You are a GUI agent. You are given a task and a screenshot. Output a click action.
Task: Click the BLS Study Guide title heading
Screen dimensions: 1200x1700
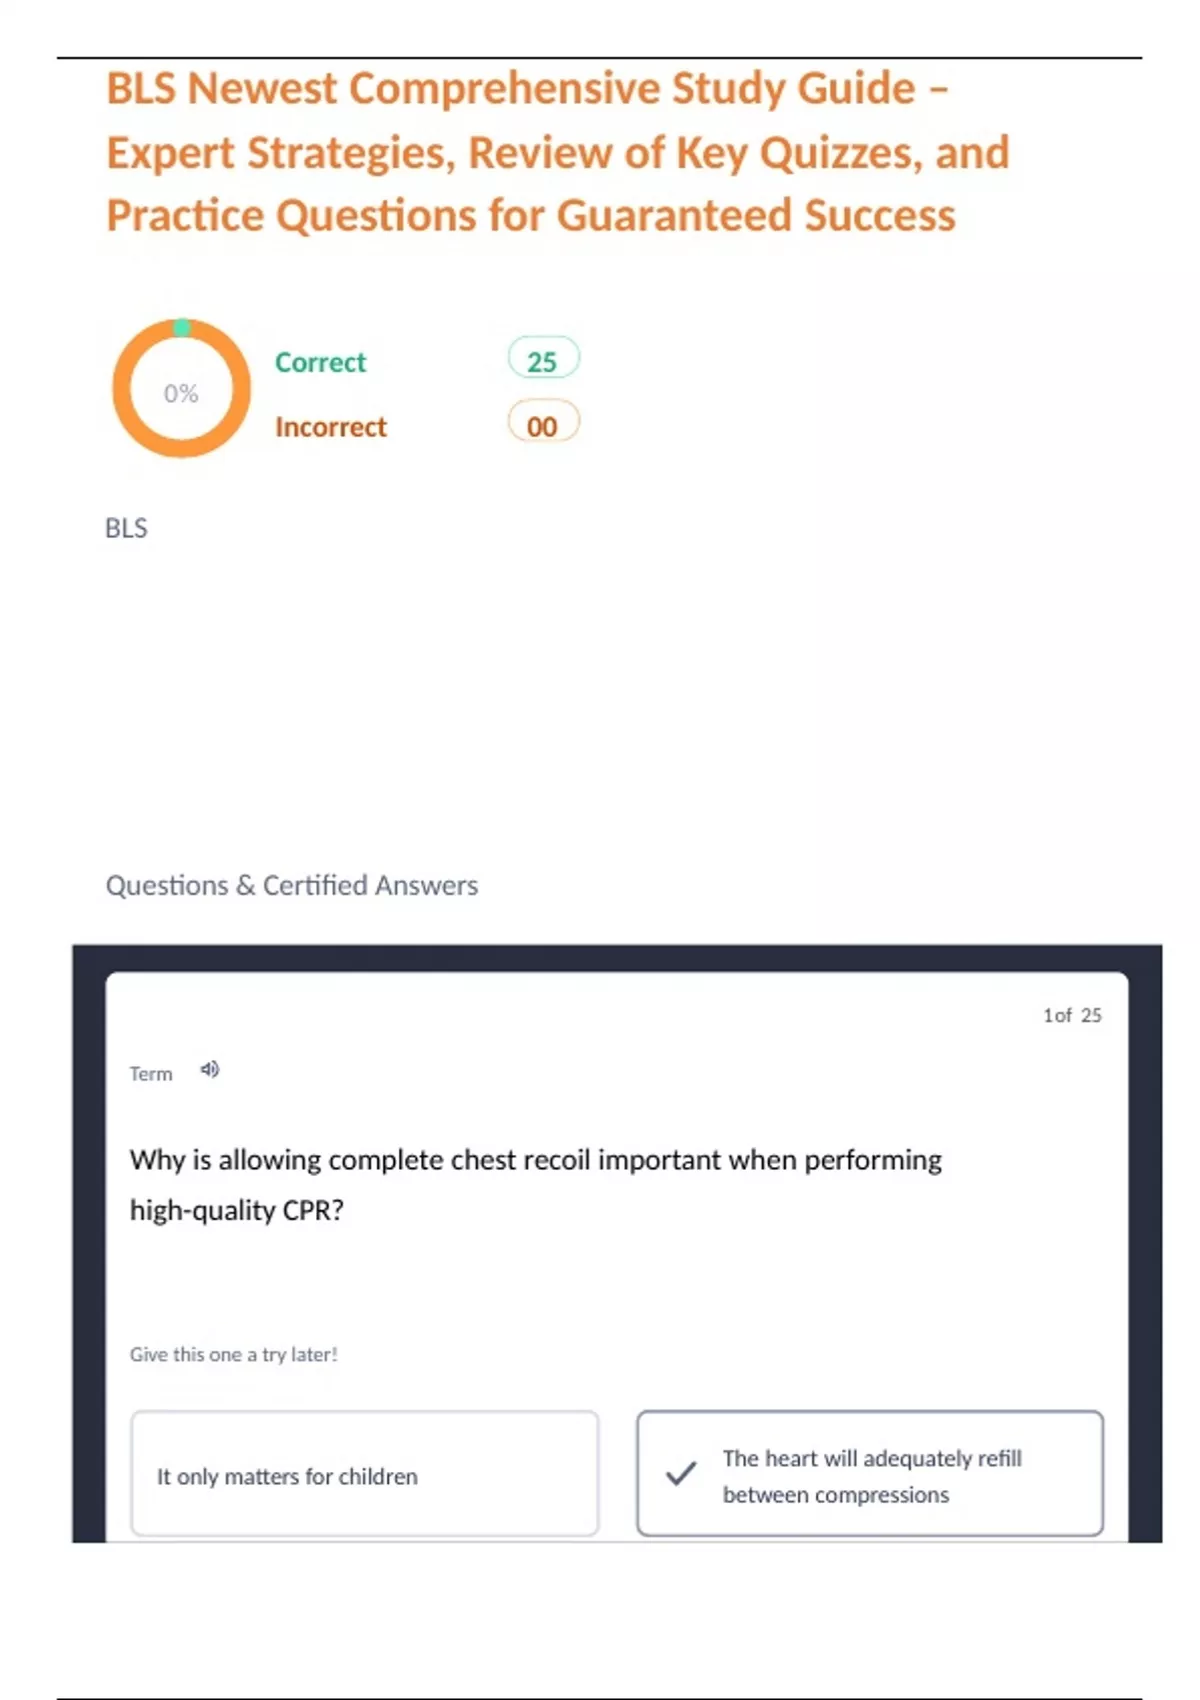[x=527, y=89]
